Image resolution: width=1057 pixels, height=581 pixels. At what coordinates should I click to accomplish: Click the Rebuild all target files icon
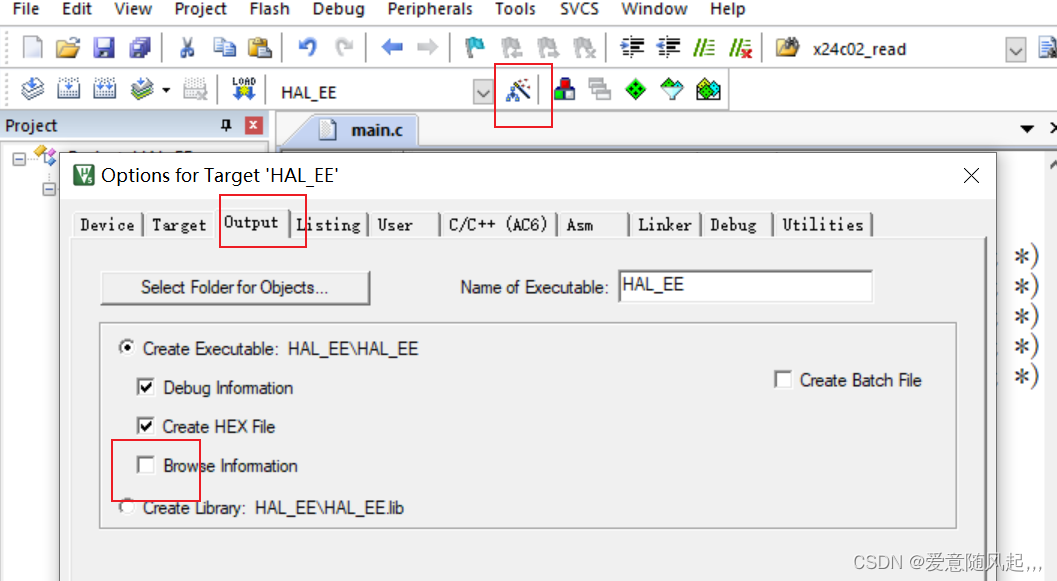(x=103, y=89)
